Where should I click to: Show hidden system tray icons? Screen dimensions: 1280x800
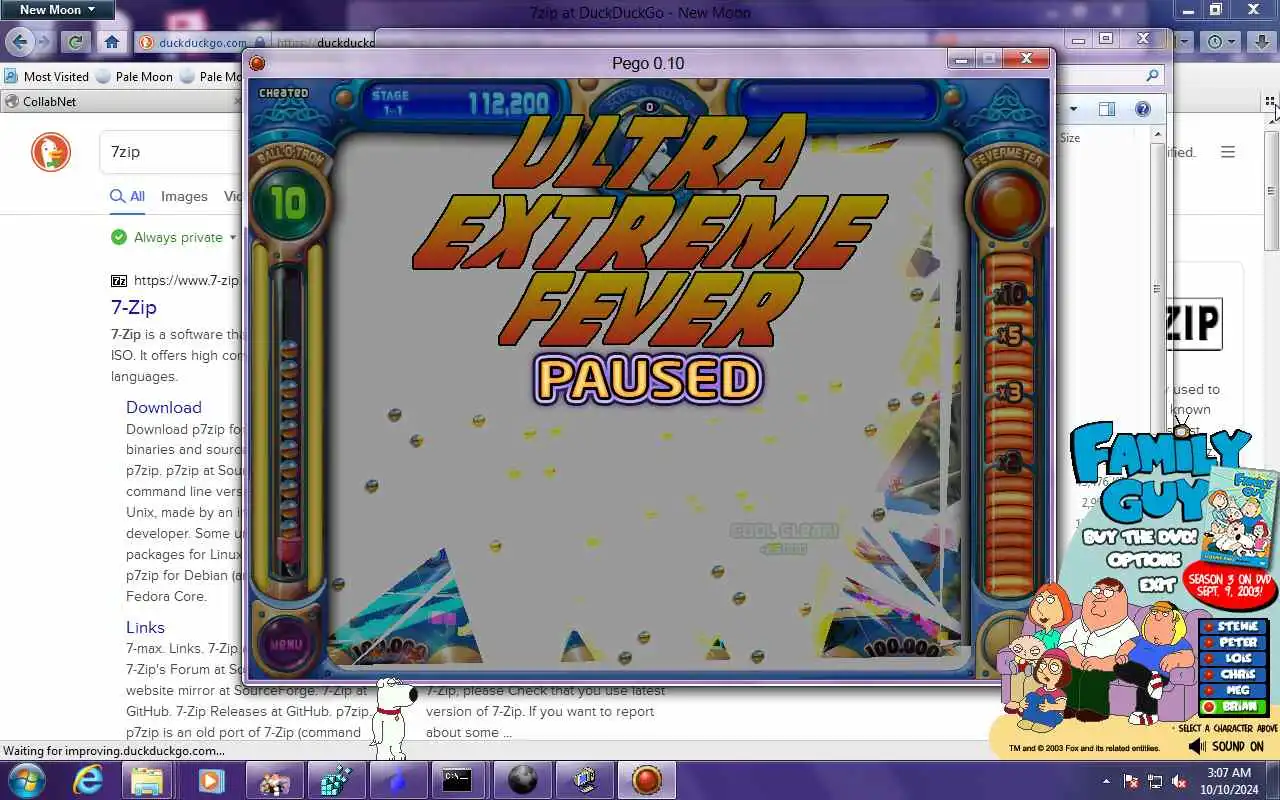point(1106,781)
